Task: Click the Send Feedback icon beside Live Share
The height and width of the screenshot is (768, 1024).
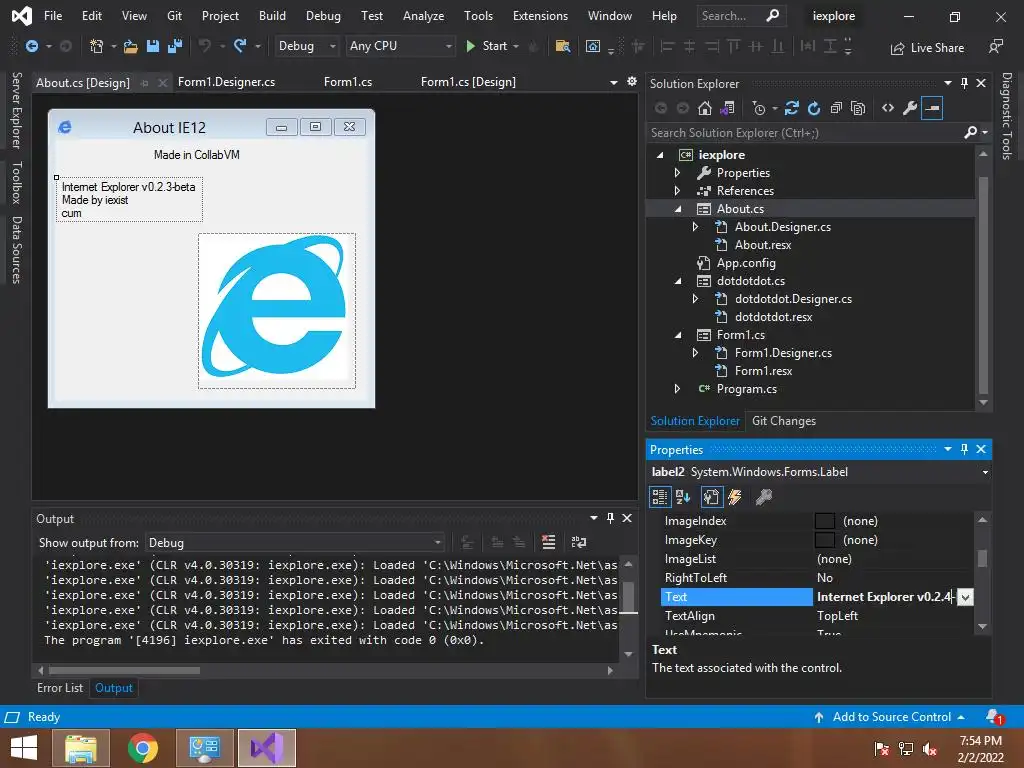Action: pos(995,46)
